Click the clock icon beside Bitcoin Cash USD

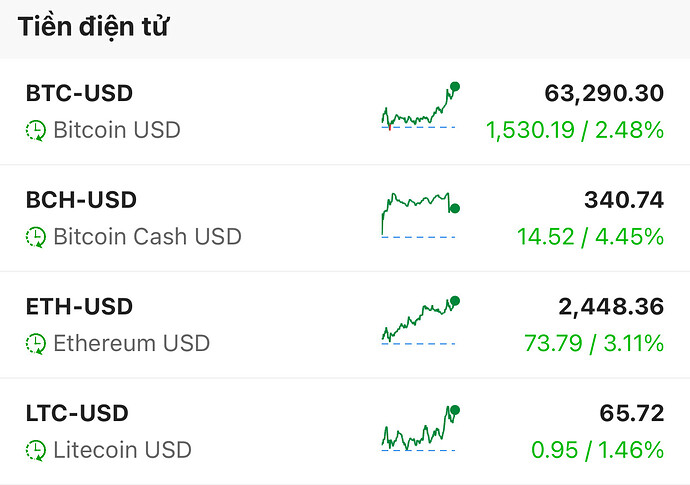coord(36,237)
